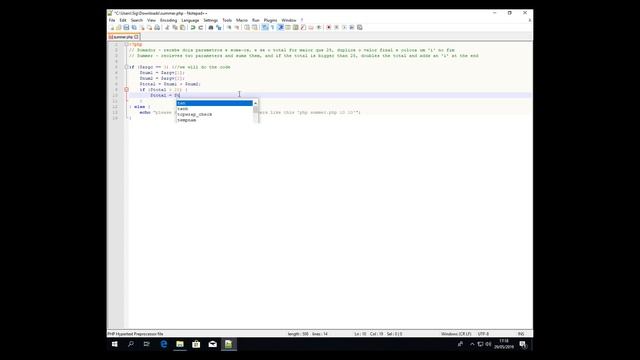Close the summer.php tab with its X

(136, 37)
